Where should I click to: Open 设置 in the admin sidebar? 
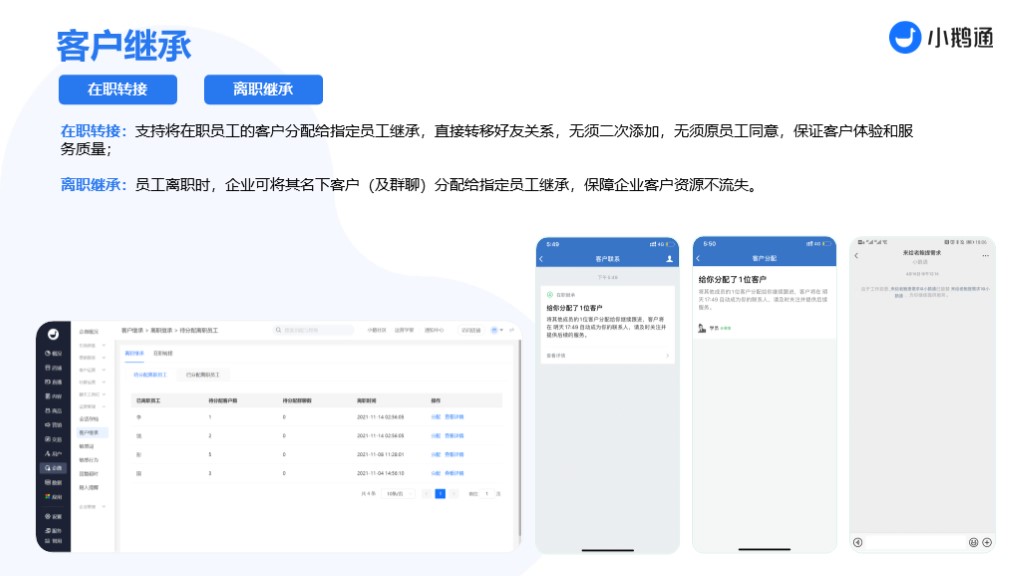point(54,517)
